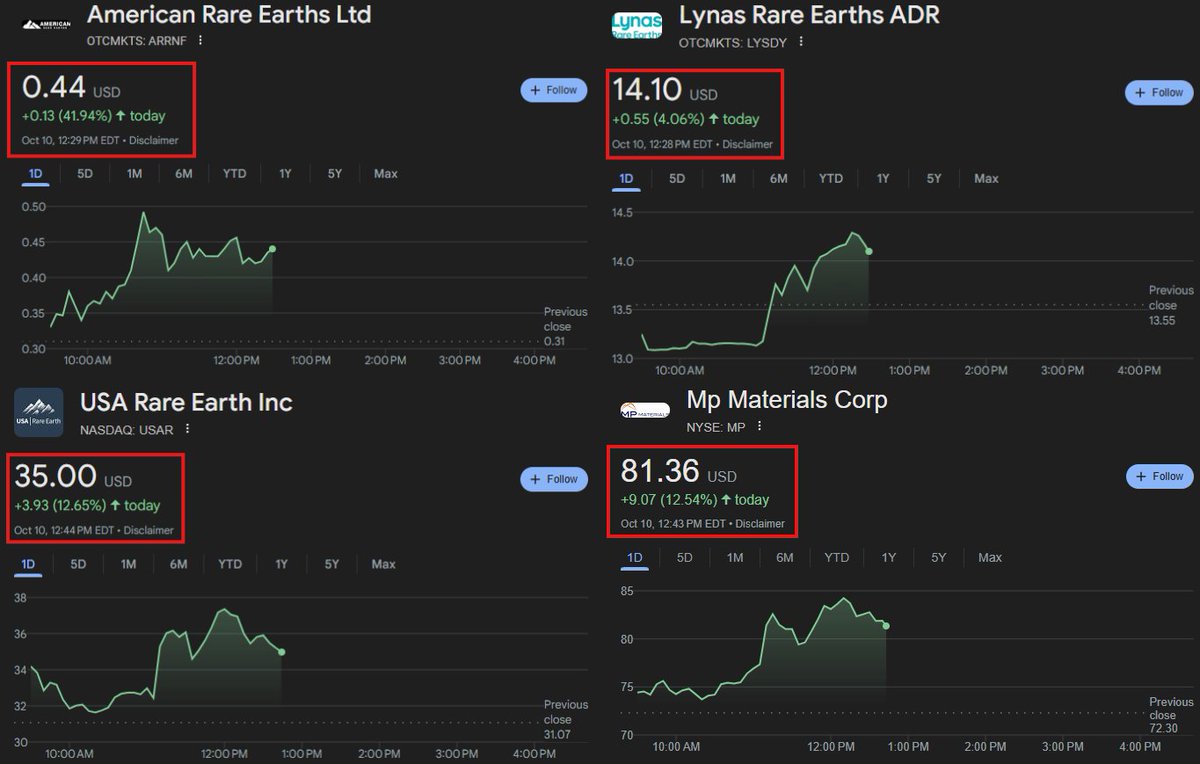Click the NASDAQ: USAR ticker text
This screenshot has width=1200, height=764.
[127, 431]
